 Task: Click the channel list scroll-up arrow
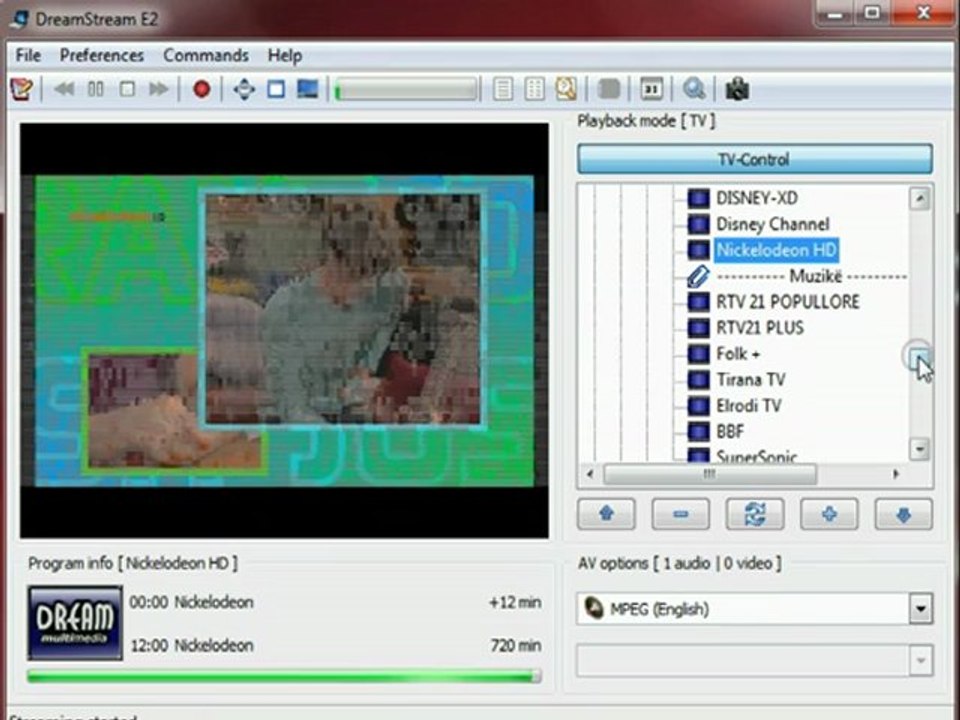click(x=920, y=198)
